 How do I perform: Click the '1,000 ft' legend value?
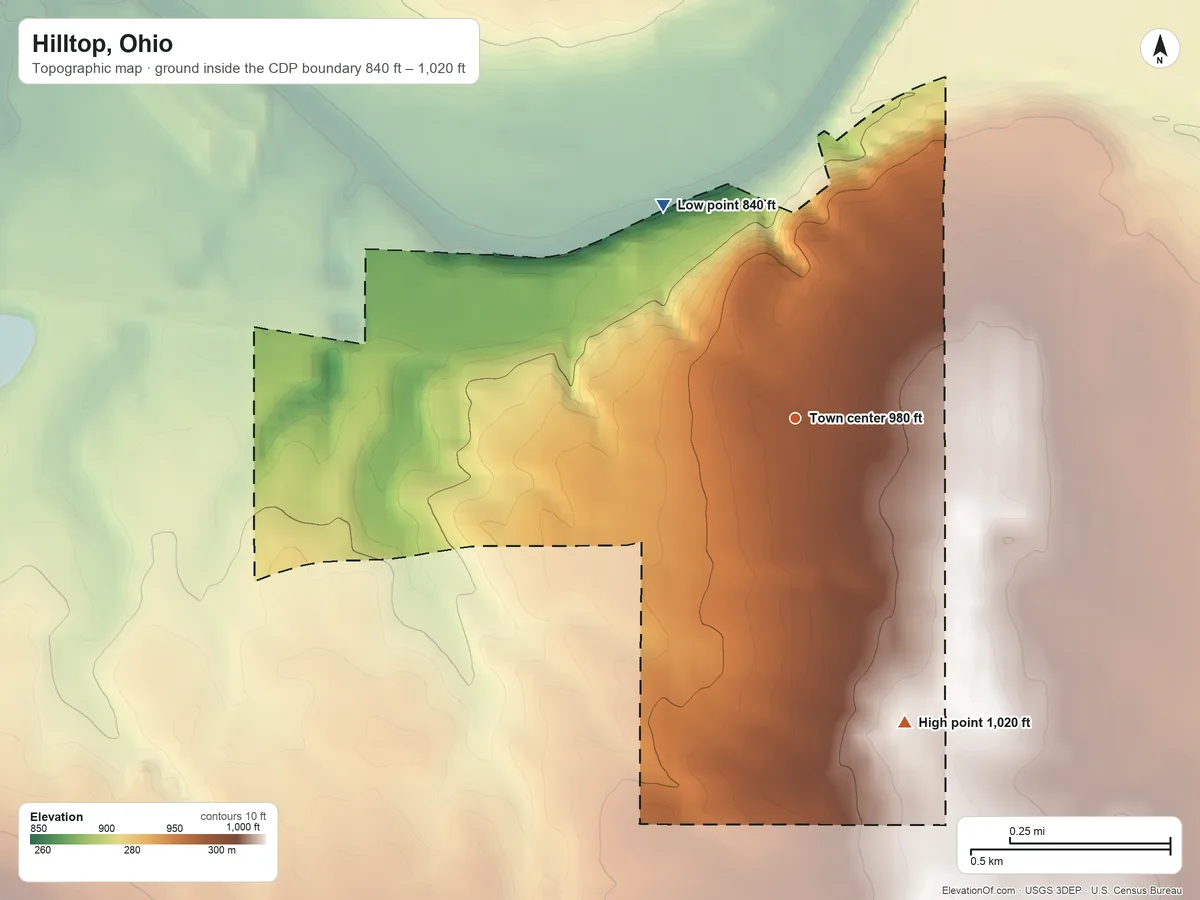pos(243,827)
